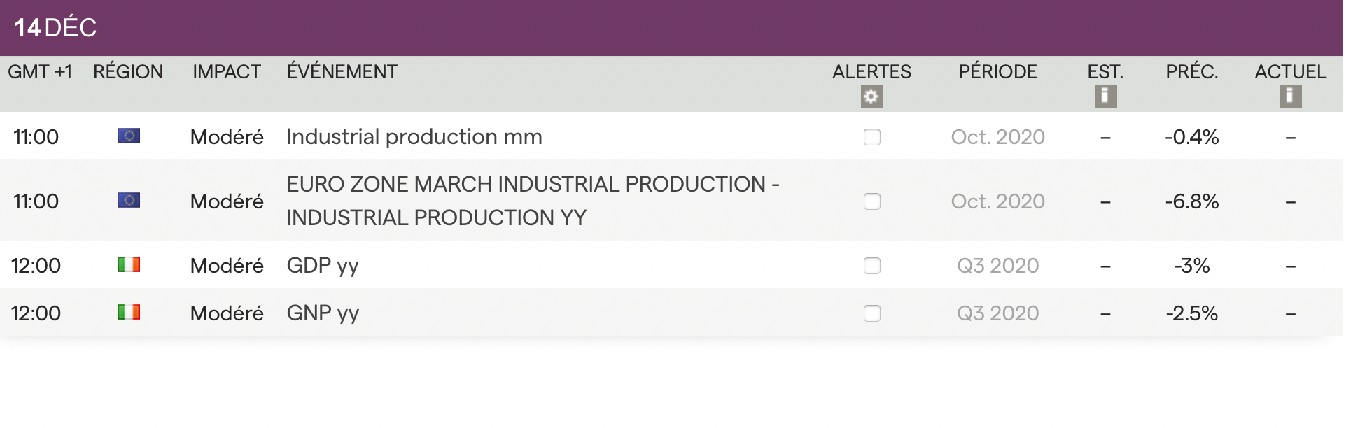This screenshot has height=428, width=1351.
Task: Enable alert for Industrial production mm
Action: coord(871,137)
